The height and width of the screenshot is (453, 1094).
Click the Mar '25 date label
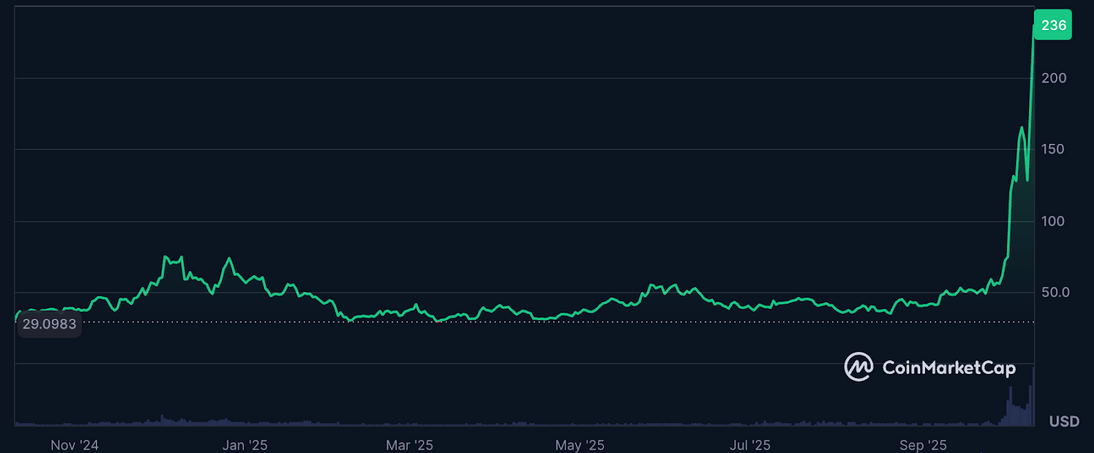409,445
